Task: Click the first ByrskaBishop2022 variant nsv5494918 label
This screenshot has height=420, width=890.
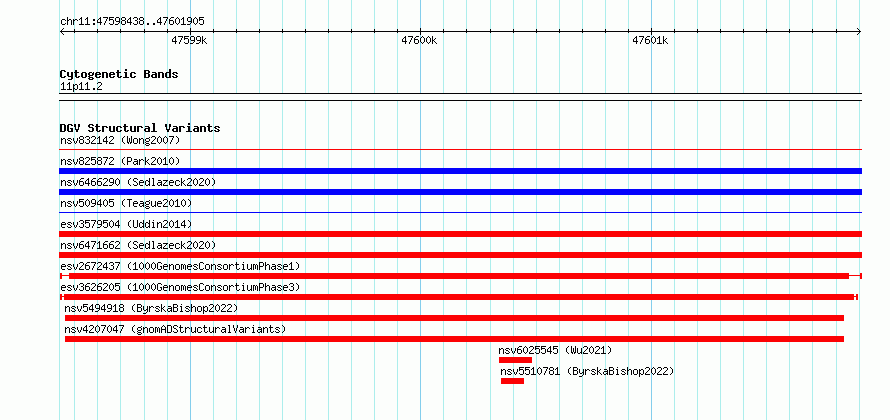Action: point(151,308)
